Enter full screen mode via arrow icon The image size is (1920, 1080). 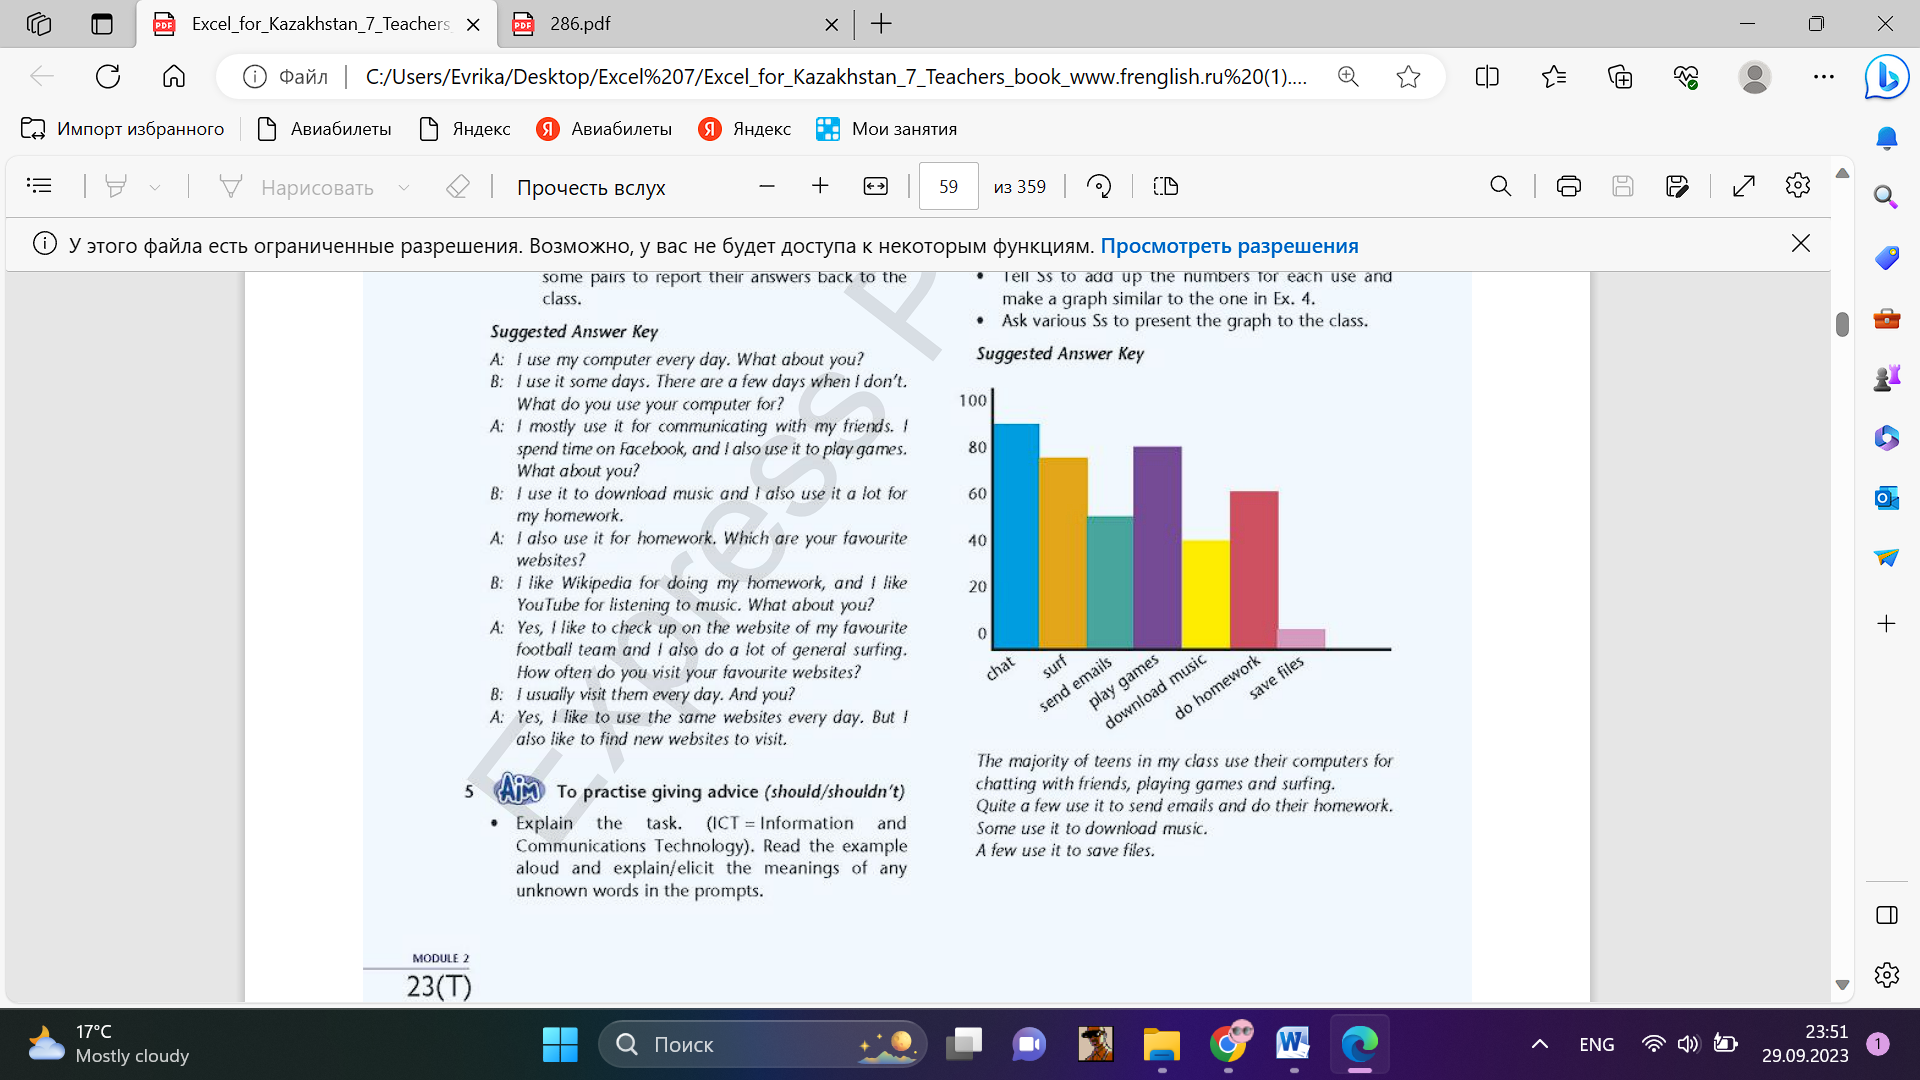(1743, 186)
